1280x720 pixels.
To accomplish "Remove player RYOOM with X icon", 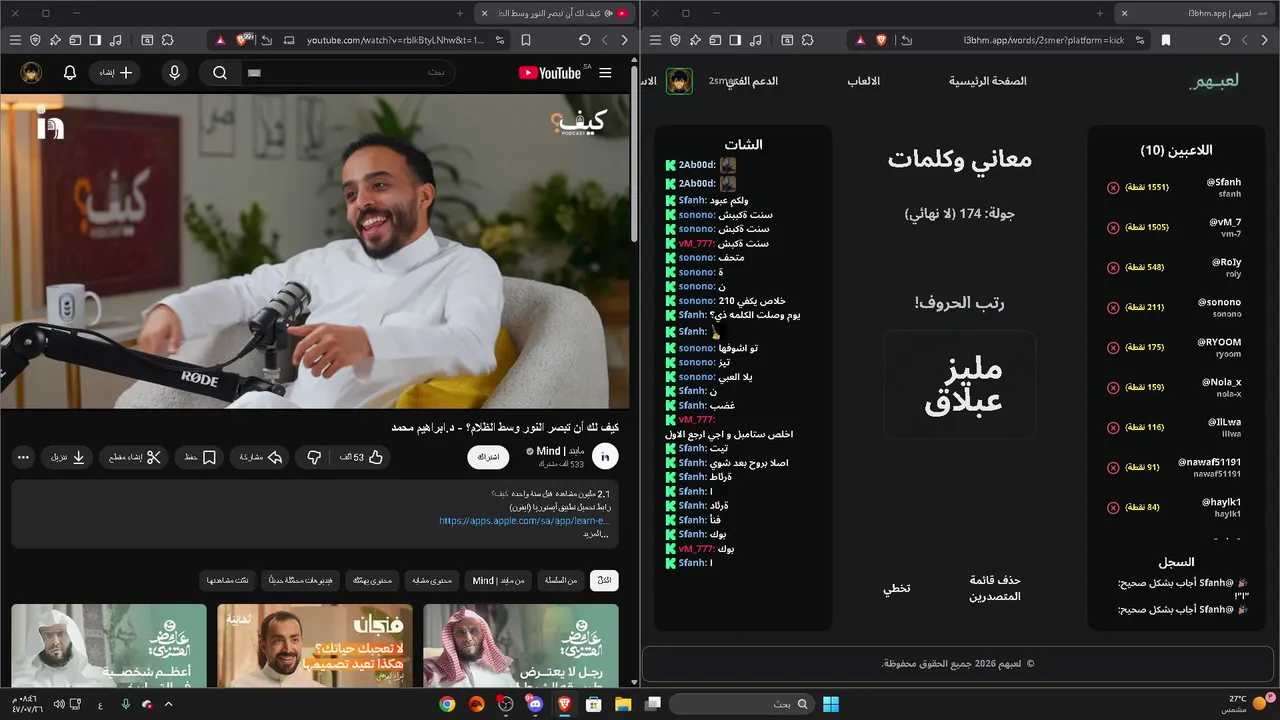I will pos(1113,348).
